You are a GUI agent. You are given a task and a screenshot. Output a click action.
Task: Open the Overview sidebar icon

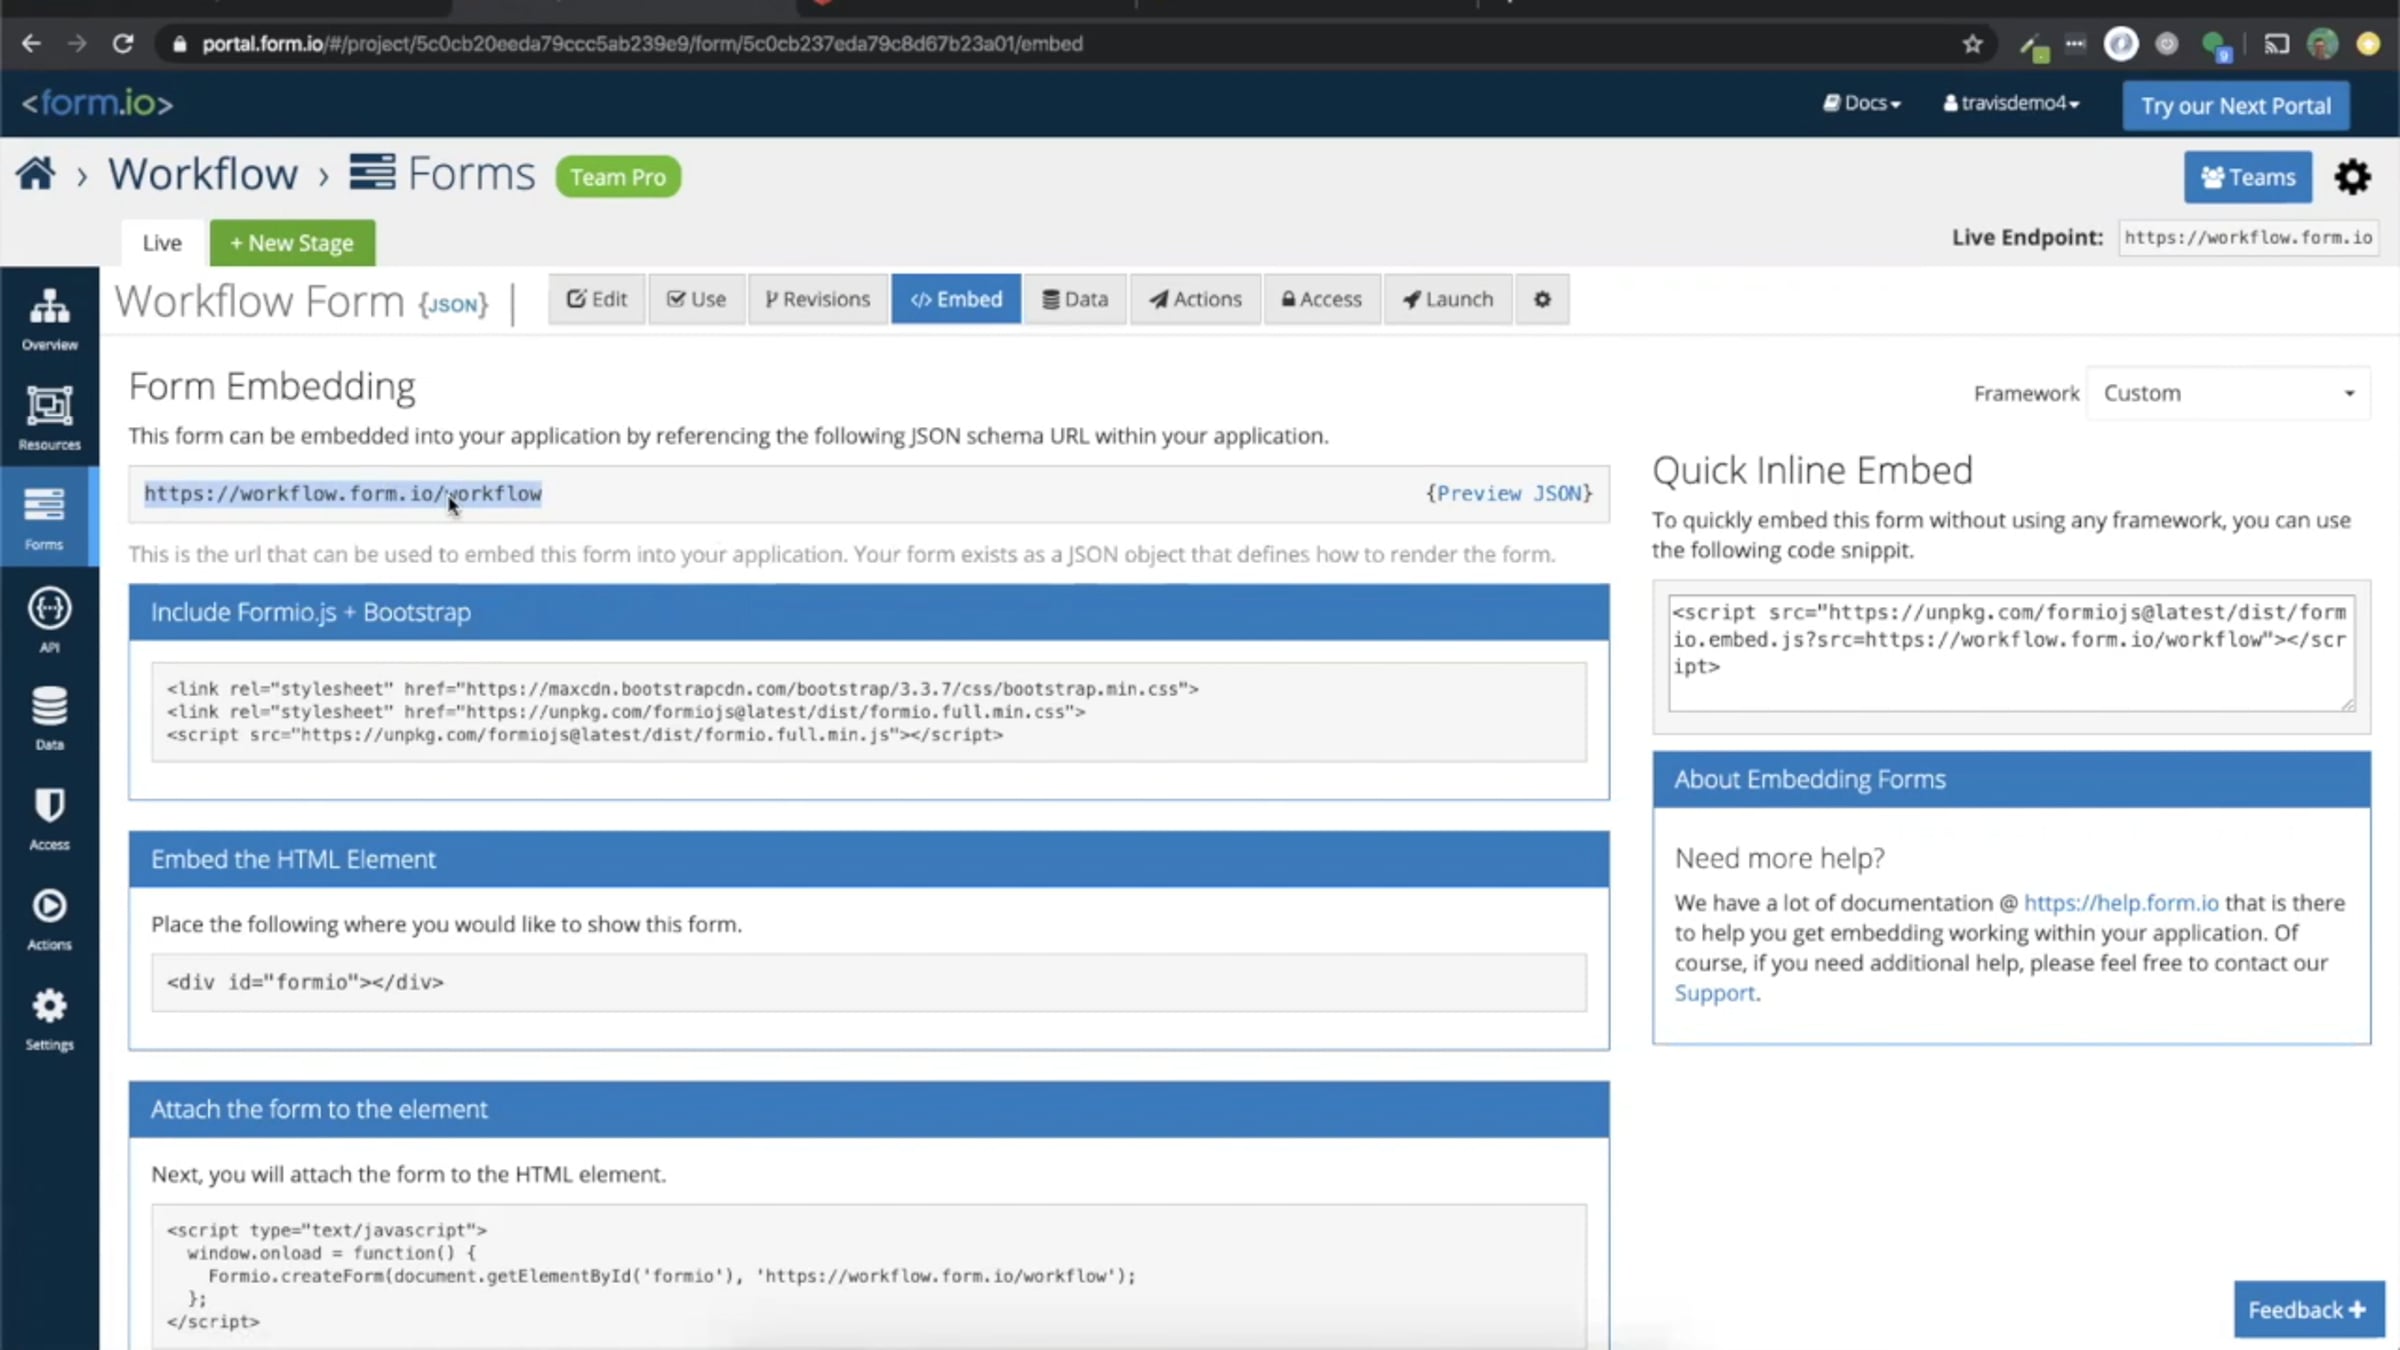[x=49, y=318]
